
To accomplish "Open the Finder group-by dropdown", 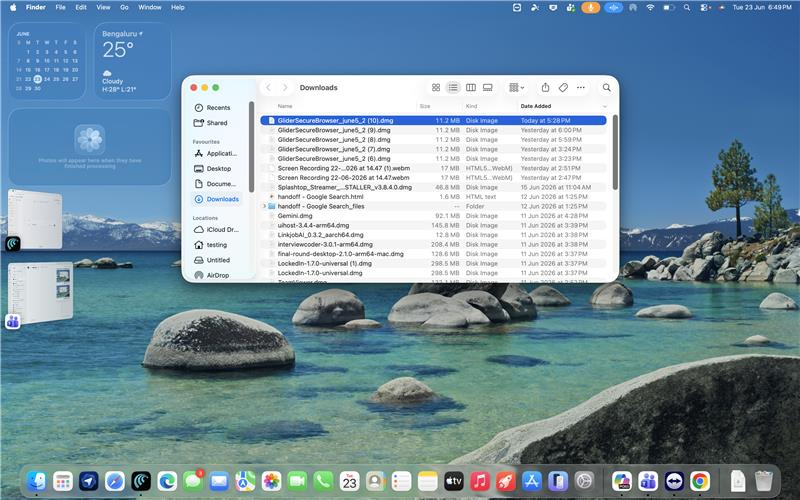I will coord(516,88).
